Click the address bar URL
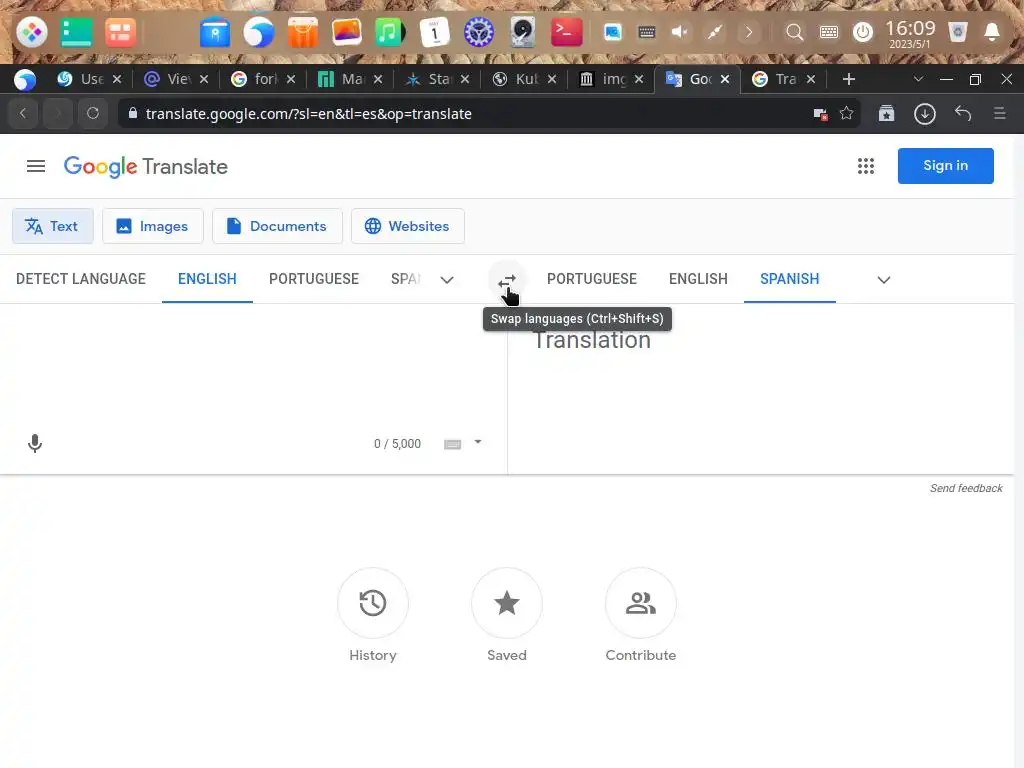1024x768 pixels. click(x=308, y=114)
